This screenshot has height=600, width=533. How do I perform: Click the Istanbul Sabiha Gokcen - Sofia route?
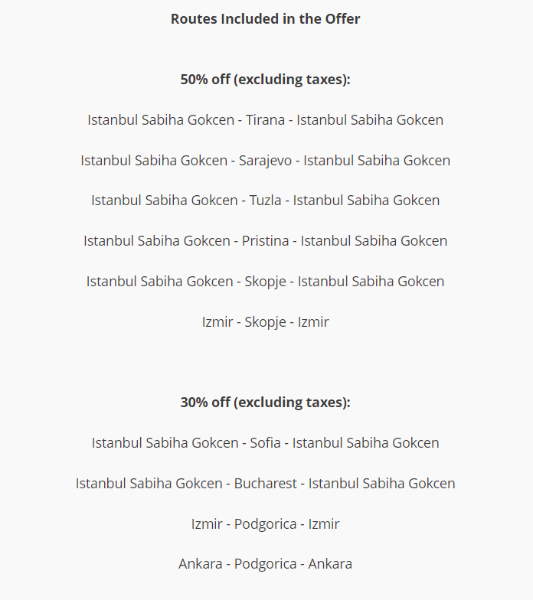pos(265,443)
